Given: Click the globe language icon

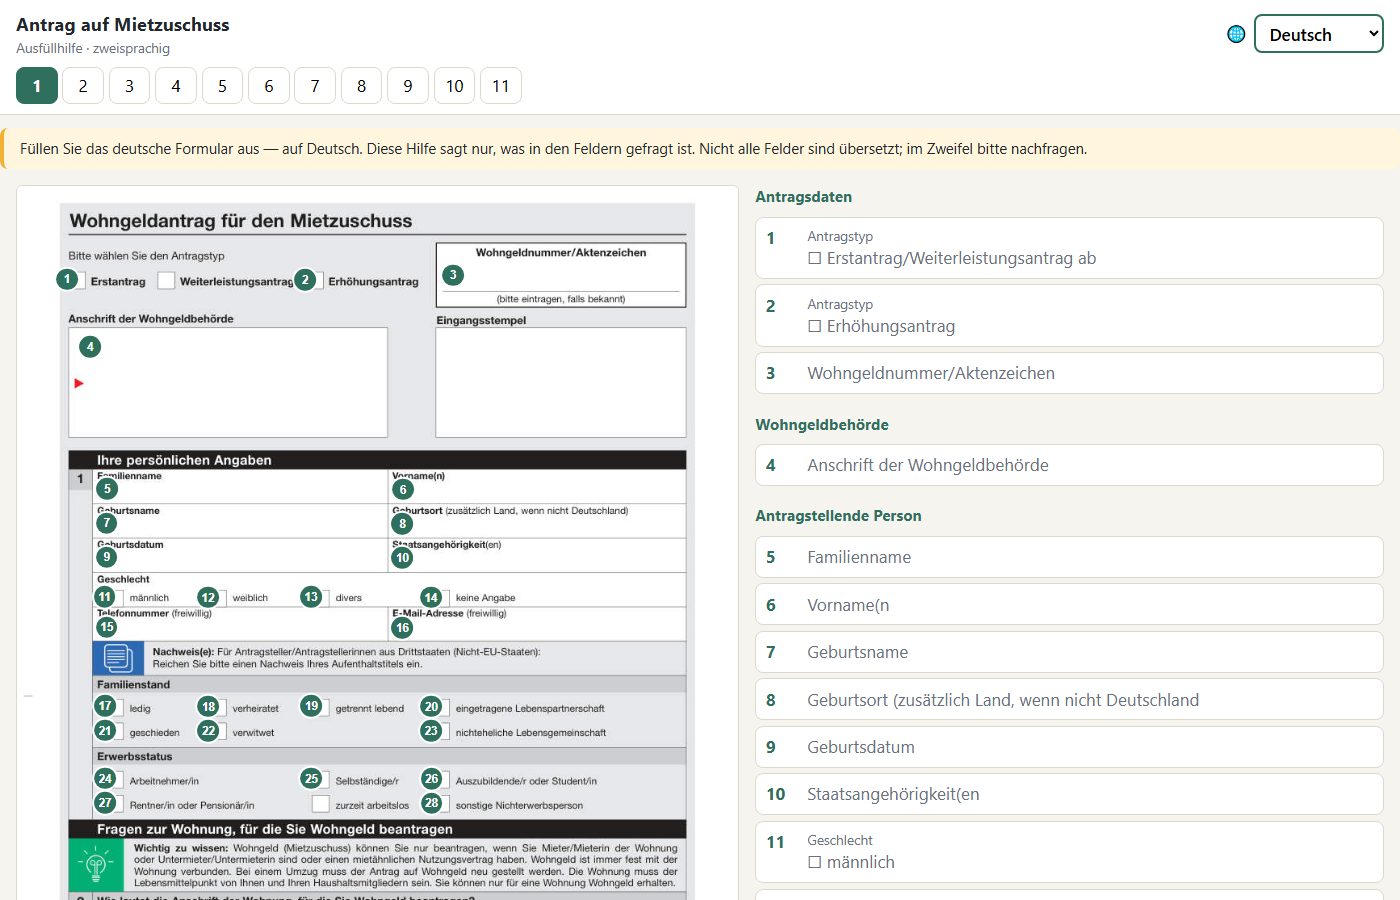Looking at the screenshot, I should (x=1236, y=34).
